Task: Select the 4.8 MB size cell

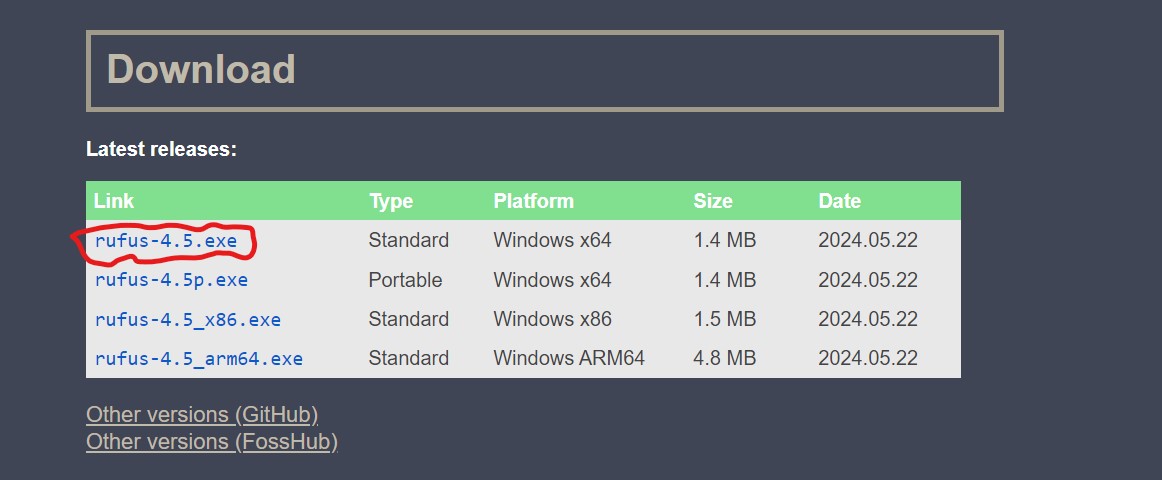Action: 724,358
